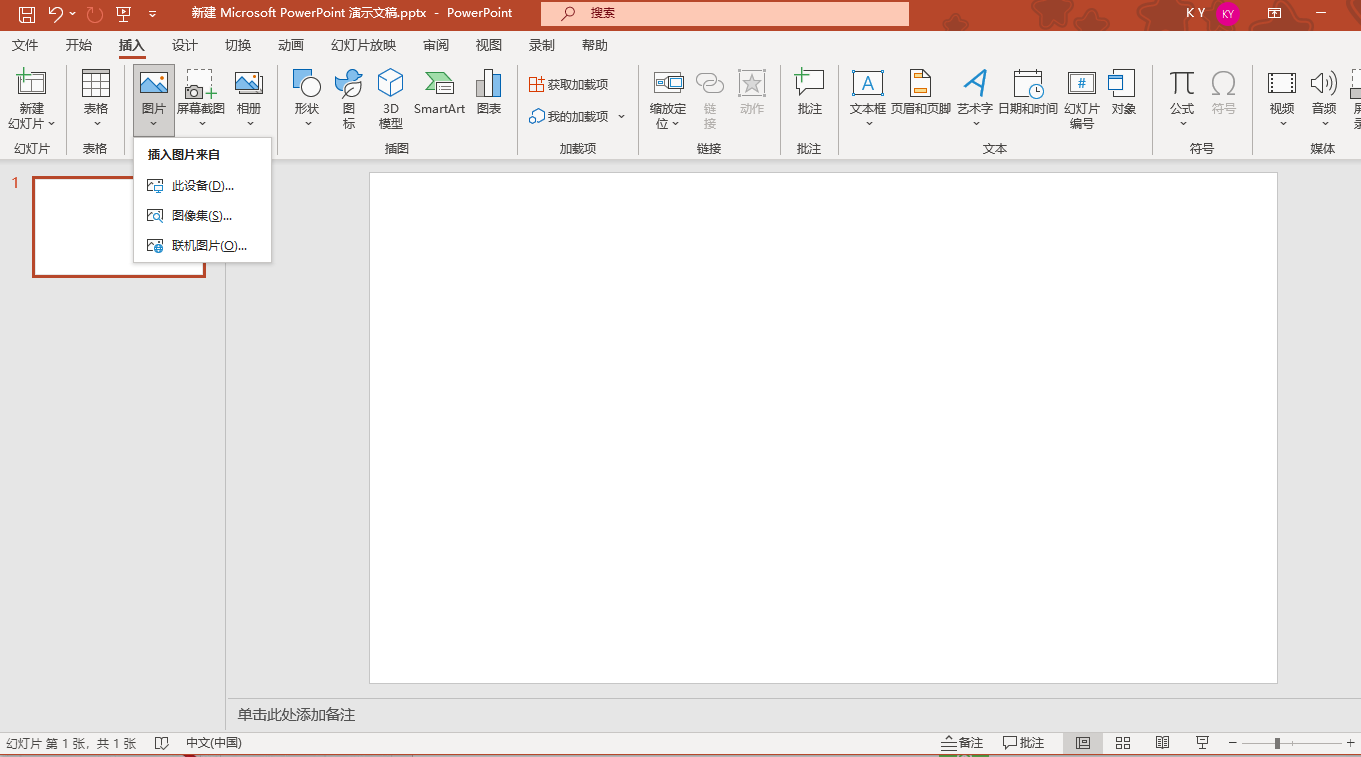Viewport: 1361px width, 757px height.
Task: Click the zoom slider handle
Action: [x=1277, y=743]
